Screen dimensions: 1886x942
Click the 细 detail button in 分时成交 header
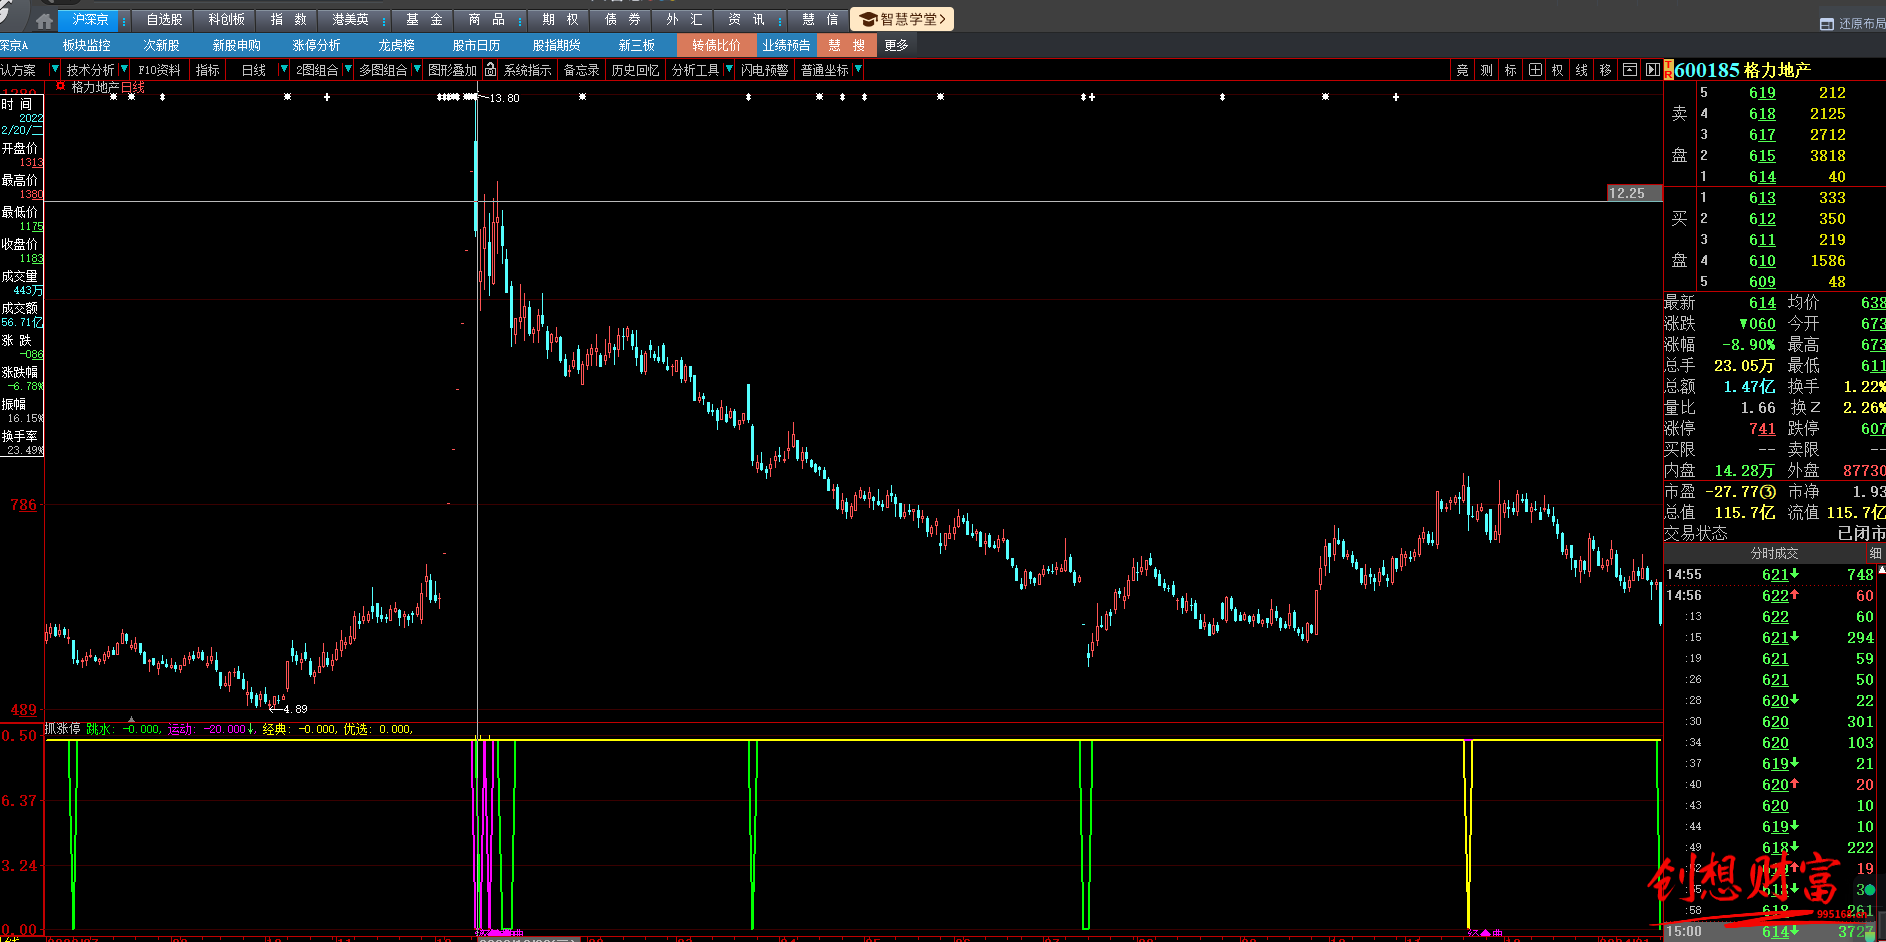1875,553
